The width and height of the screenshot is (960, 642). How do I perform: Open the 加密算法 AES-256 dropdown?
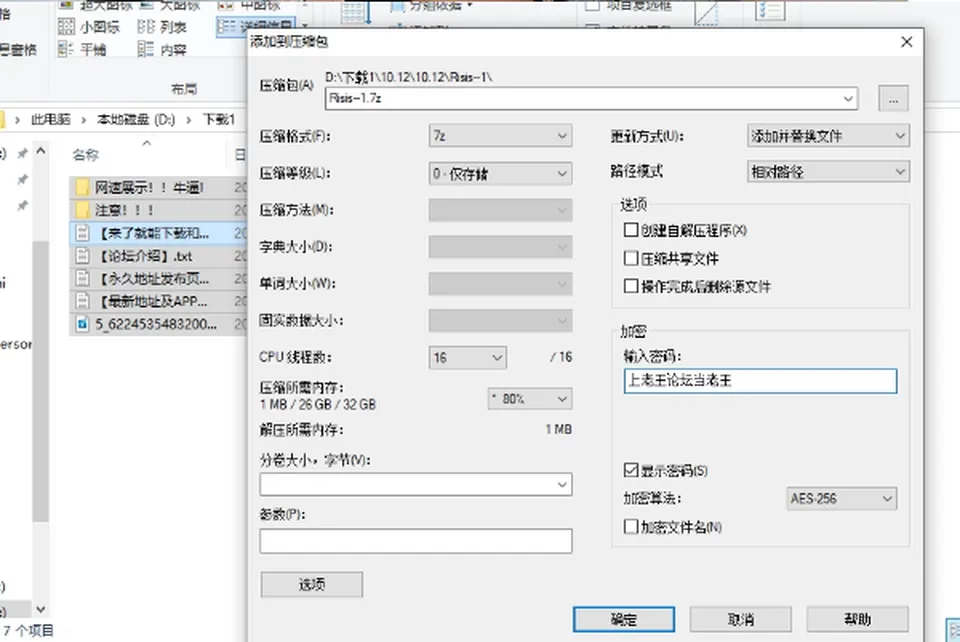[841, 499]
